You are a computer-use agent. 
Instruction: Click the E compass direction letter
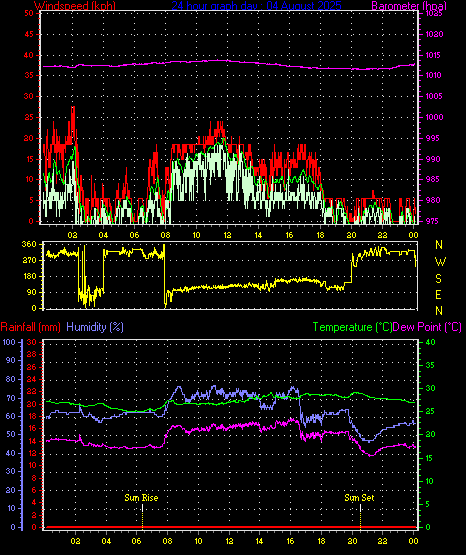tap(439, 294)
